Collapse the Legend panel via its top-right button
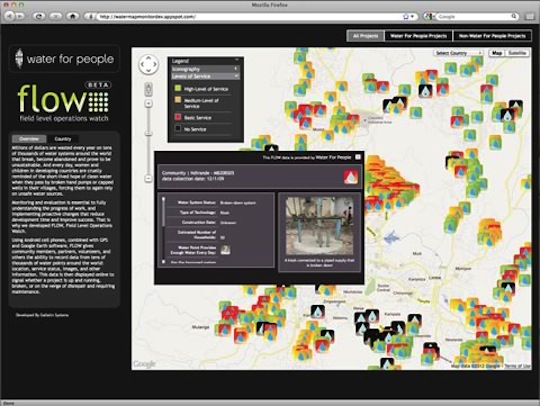 (x=237, y=60)
